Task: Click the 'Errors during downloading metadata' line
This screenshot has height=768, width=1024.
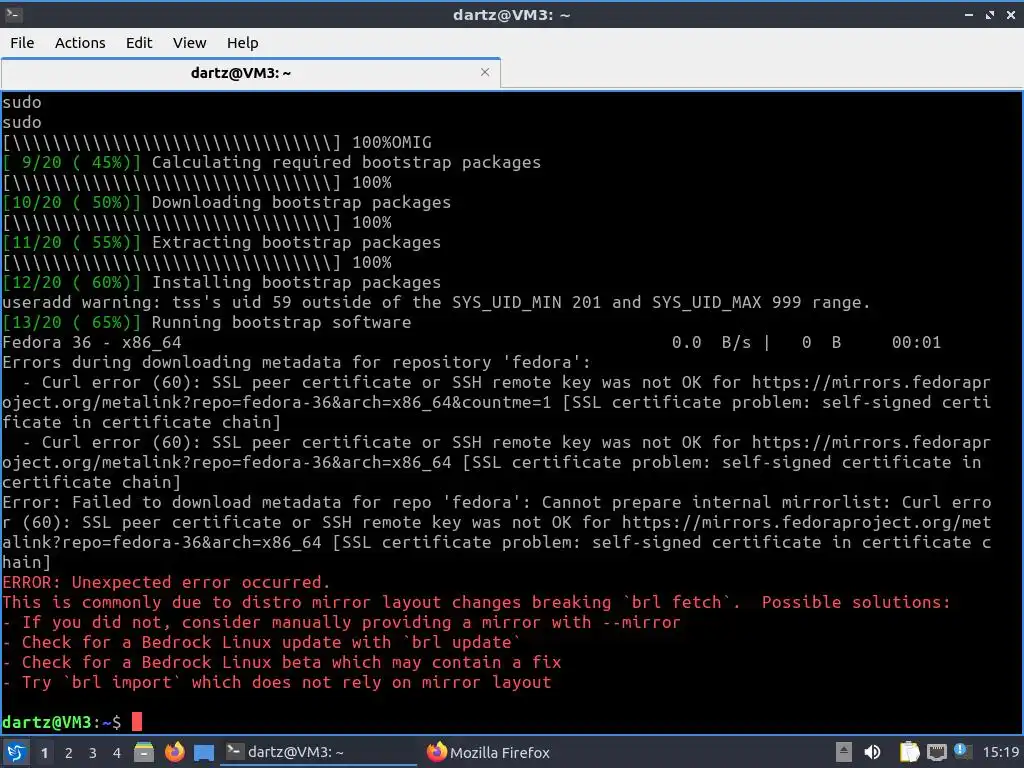Action: pos(296,362)
